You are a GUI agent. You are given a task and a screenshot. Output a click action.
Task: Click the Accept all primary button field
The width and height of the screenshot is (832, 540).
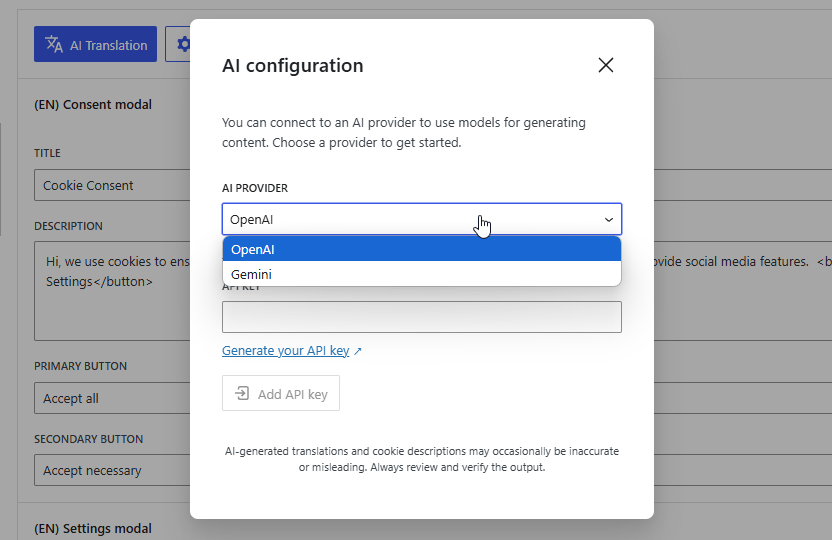(x=112, y=398)
